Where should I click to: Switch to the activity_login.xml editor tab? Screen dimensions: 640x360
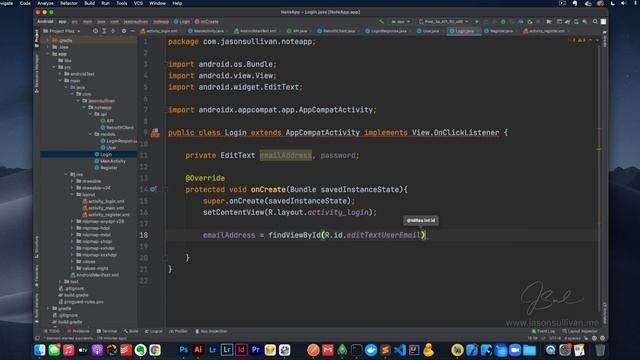pyautogui.click(x=161, y=31)
